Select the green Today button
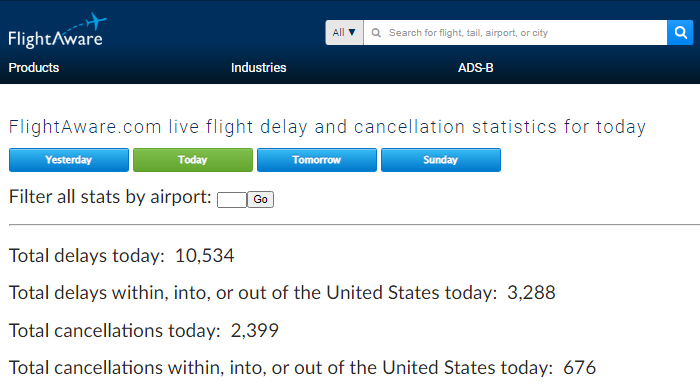 click(x=193, y=160)
